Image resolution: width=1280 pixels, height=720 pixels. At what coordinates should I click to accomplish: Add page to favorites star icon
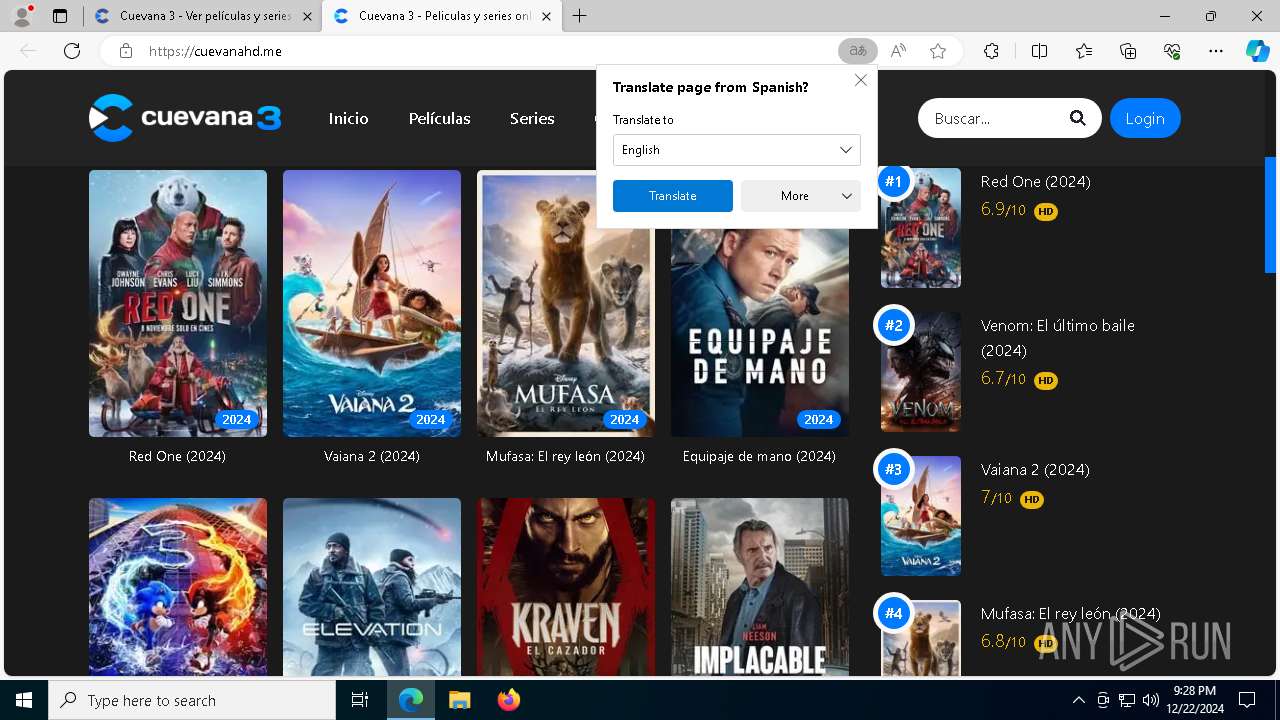click(x=938, y=51)
